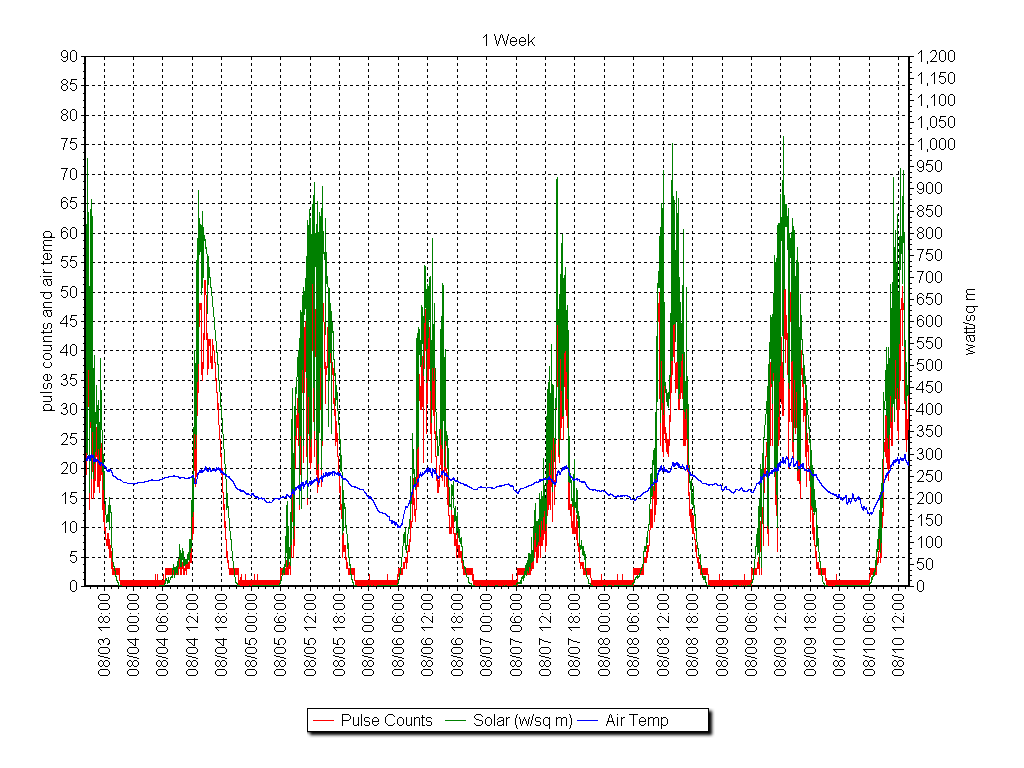Click the "08/04 06:00" time axis label
This screenshot has width=1024, height=768.
pos(163,635)
